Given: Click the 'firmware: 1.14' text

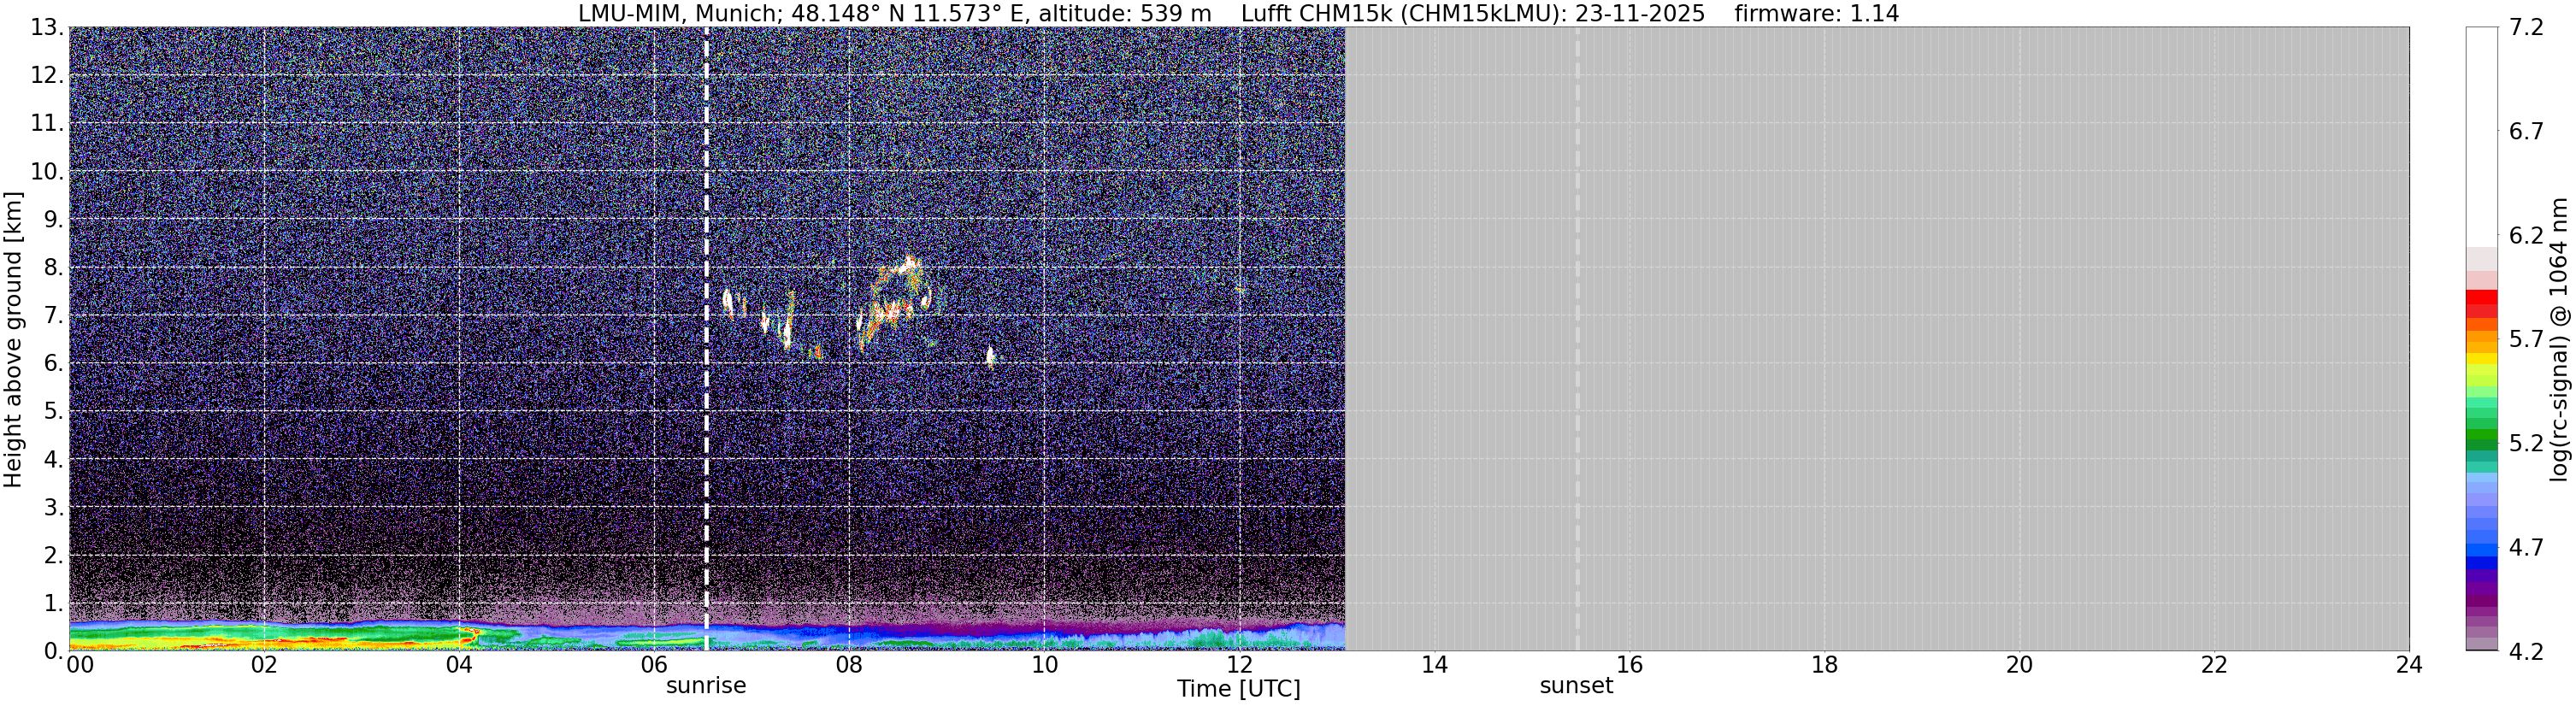Looking at the screenshot, I should pyautogui.click(x=1816, y=14).
